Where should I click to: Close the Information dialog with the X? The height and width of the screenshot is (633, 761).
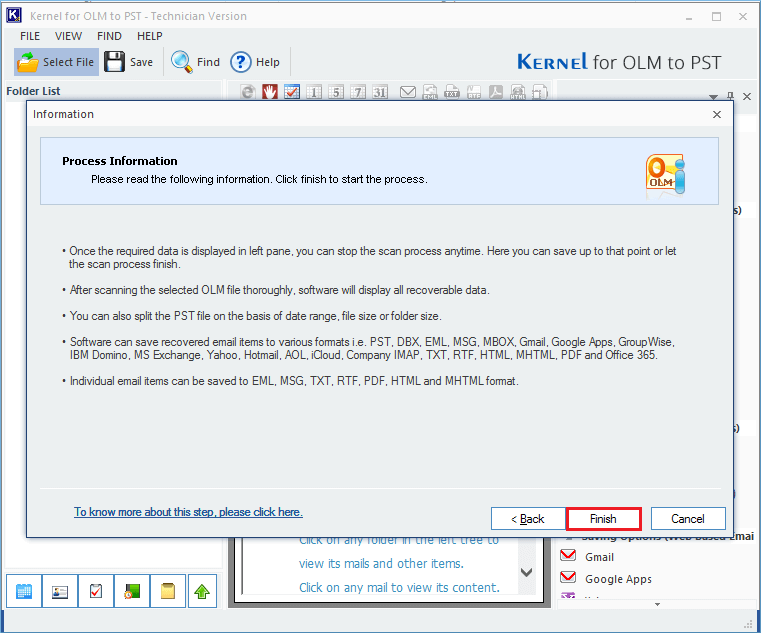click(x=717, y=115)
